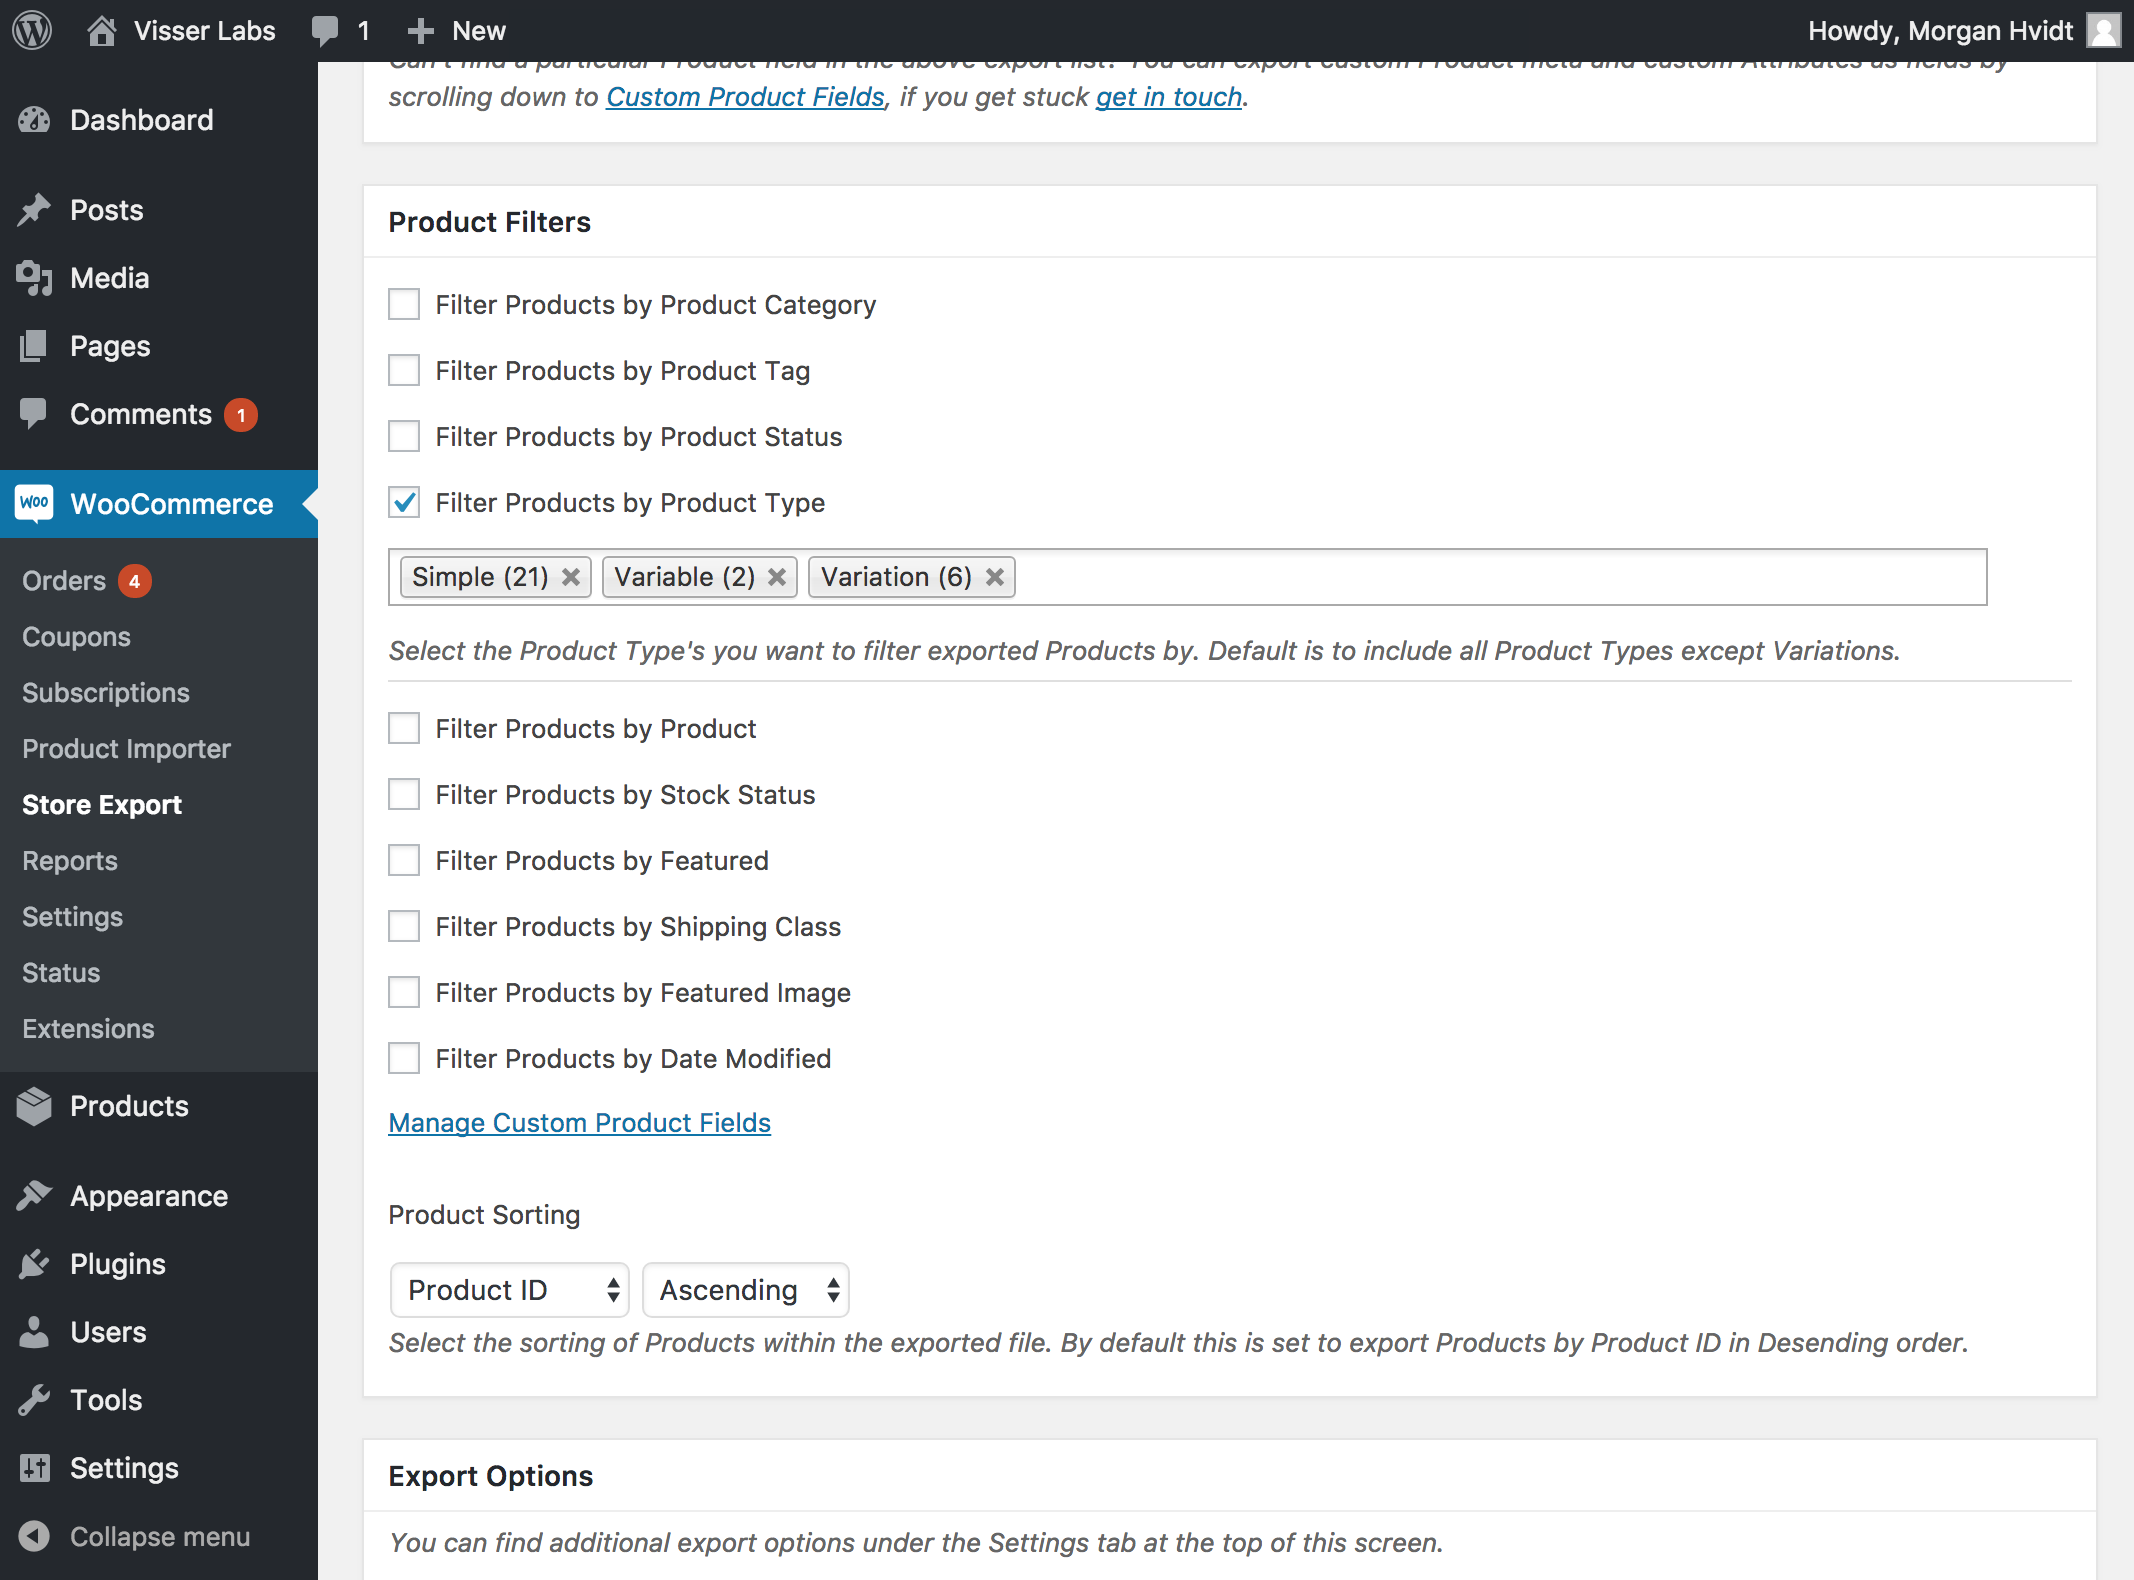
Task: Click the Collapse menu arrow icon
Action: [x=34, y=1535]
